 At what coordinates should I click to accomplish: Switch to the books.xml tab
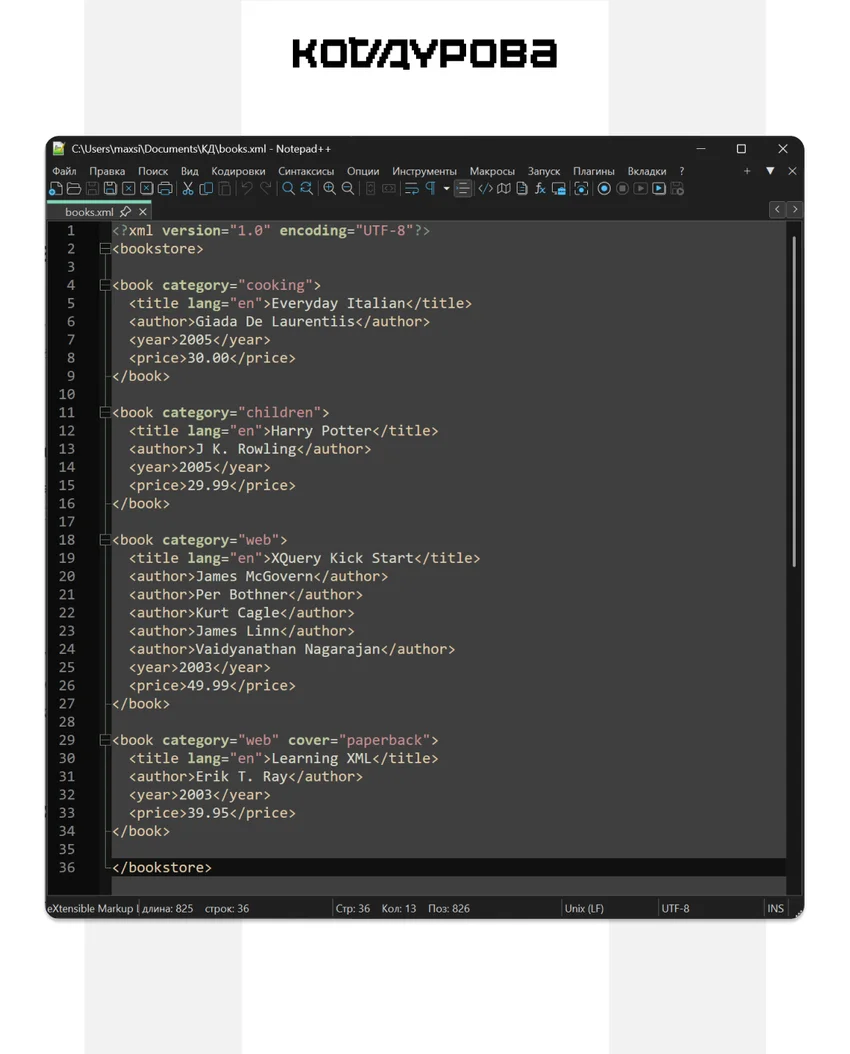[89, 212]
